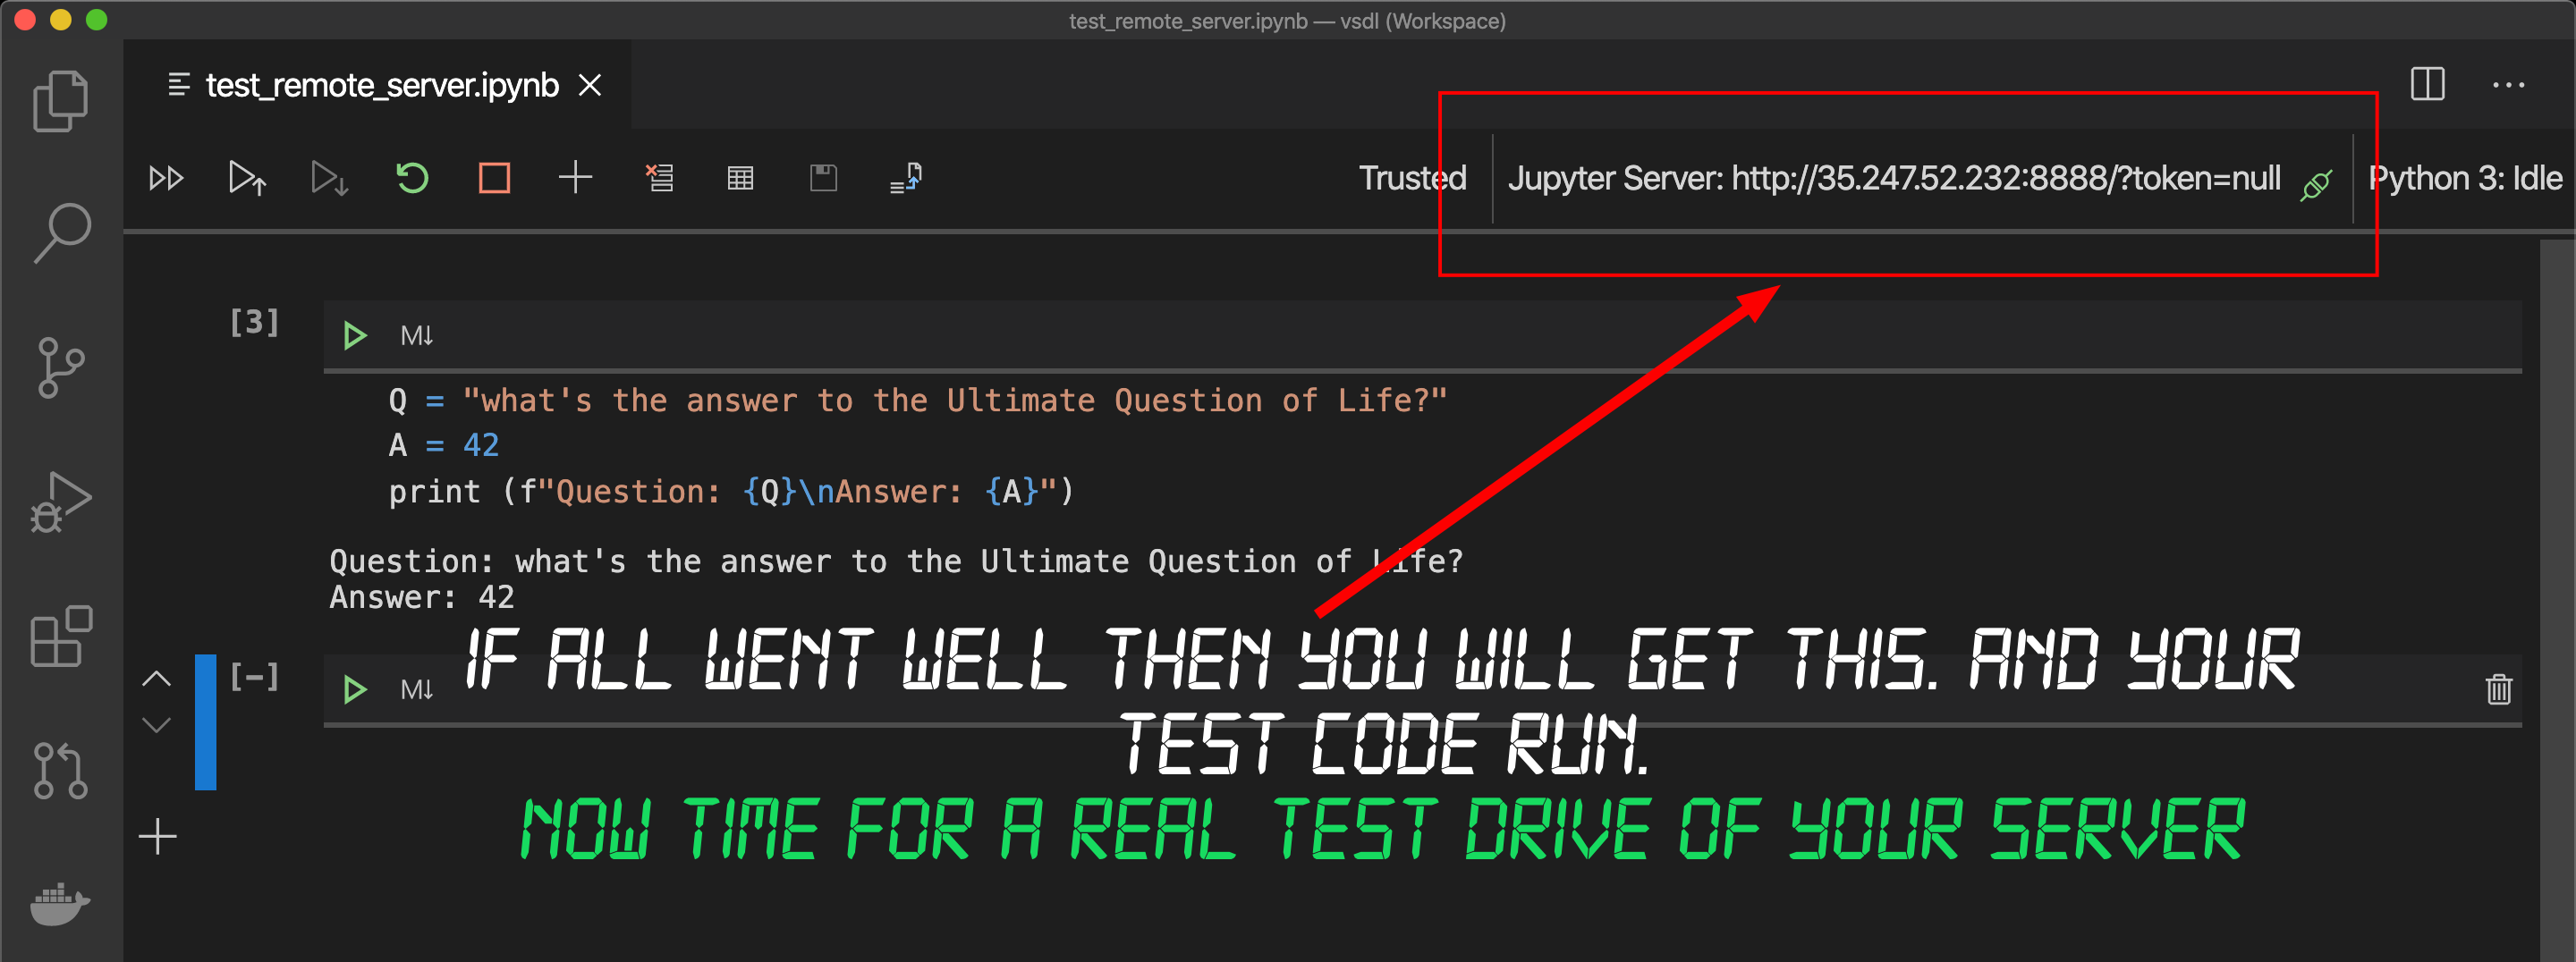This screenshot has width=2576, height=962.
Task: Open the Extensions view
Action: click(x=61, y=636)
